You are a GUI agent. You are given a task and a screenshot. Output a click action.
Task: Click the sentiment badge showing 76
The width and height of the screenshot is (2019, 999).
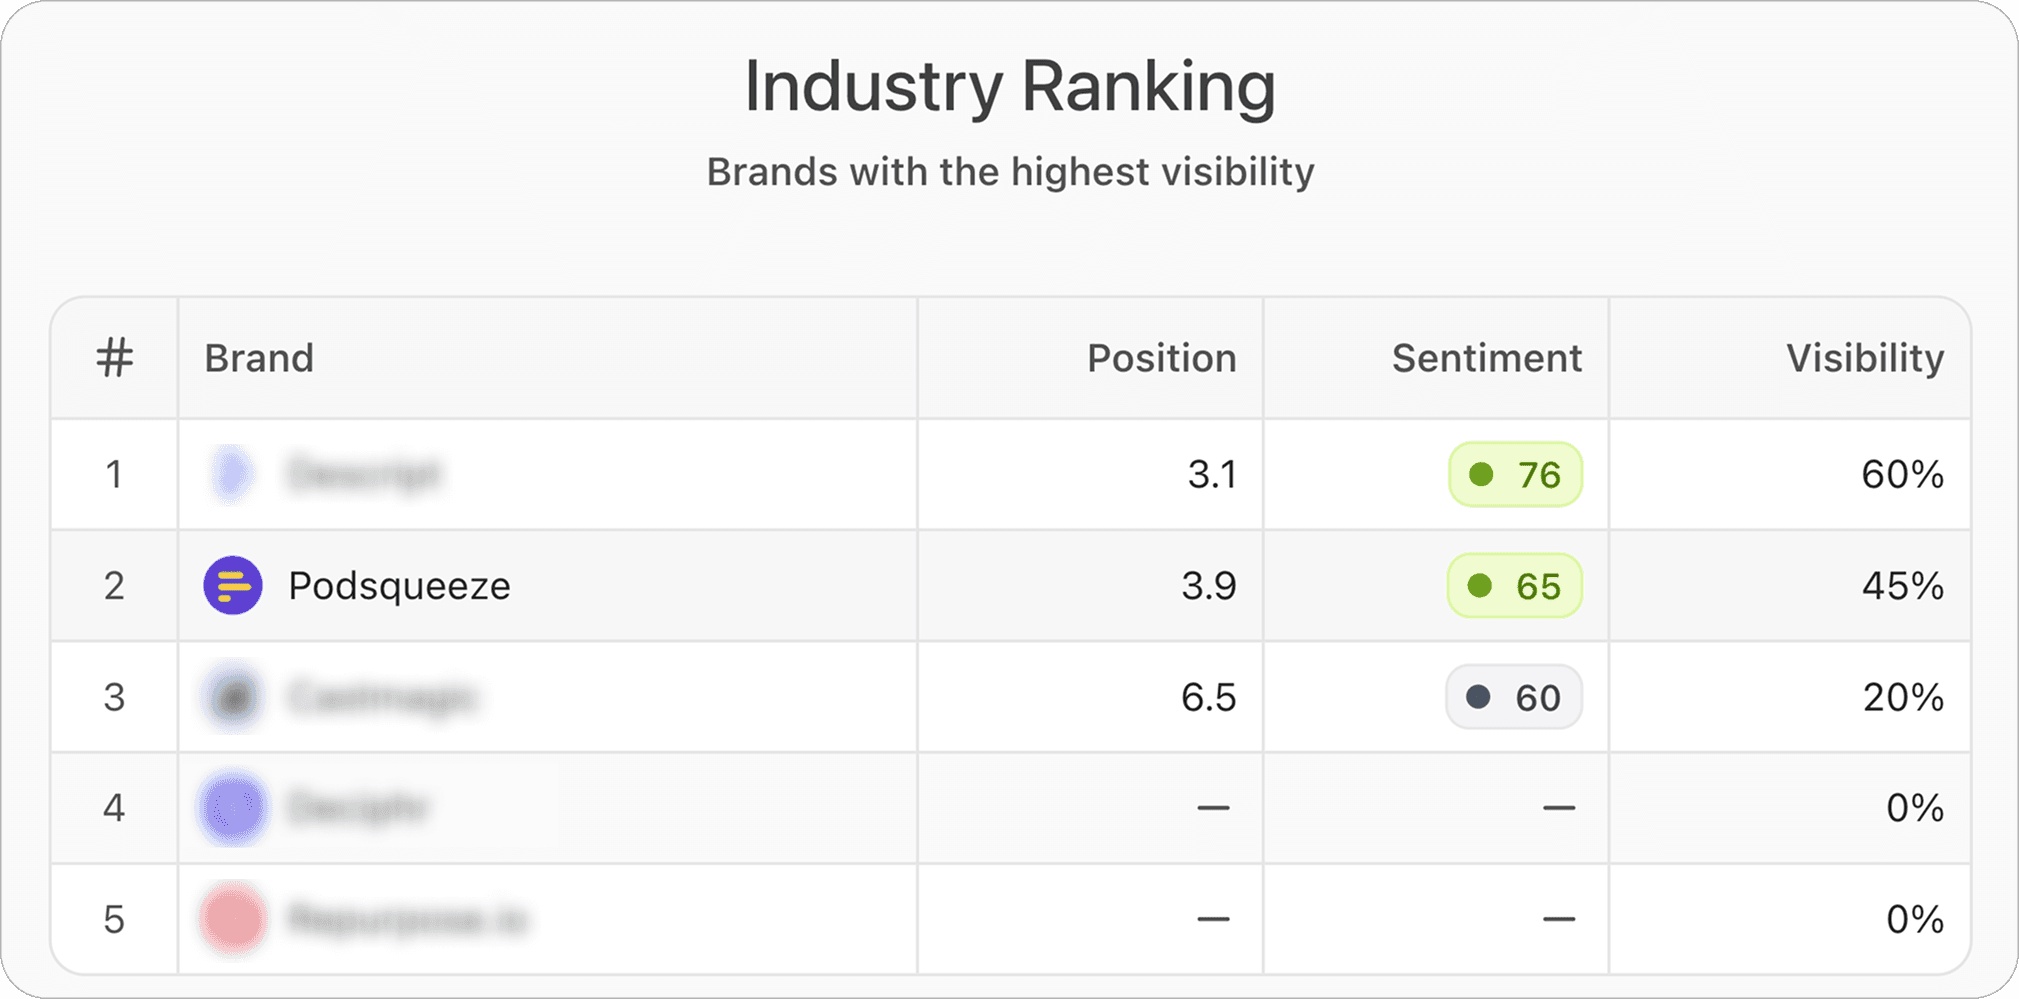1513,475
